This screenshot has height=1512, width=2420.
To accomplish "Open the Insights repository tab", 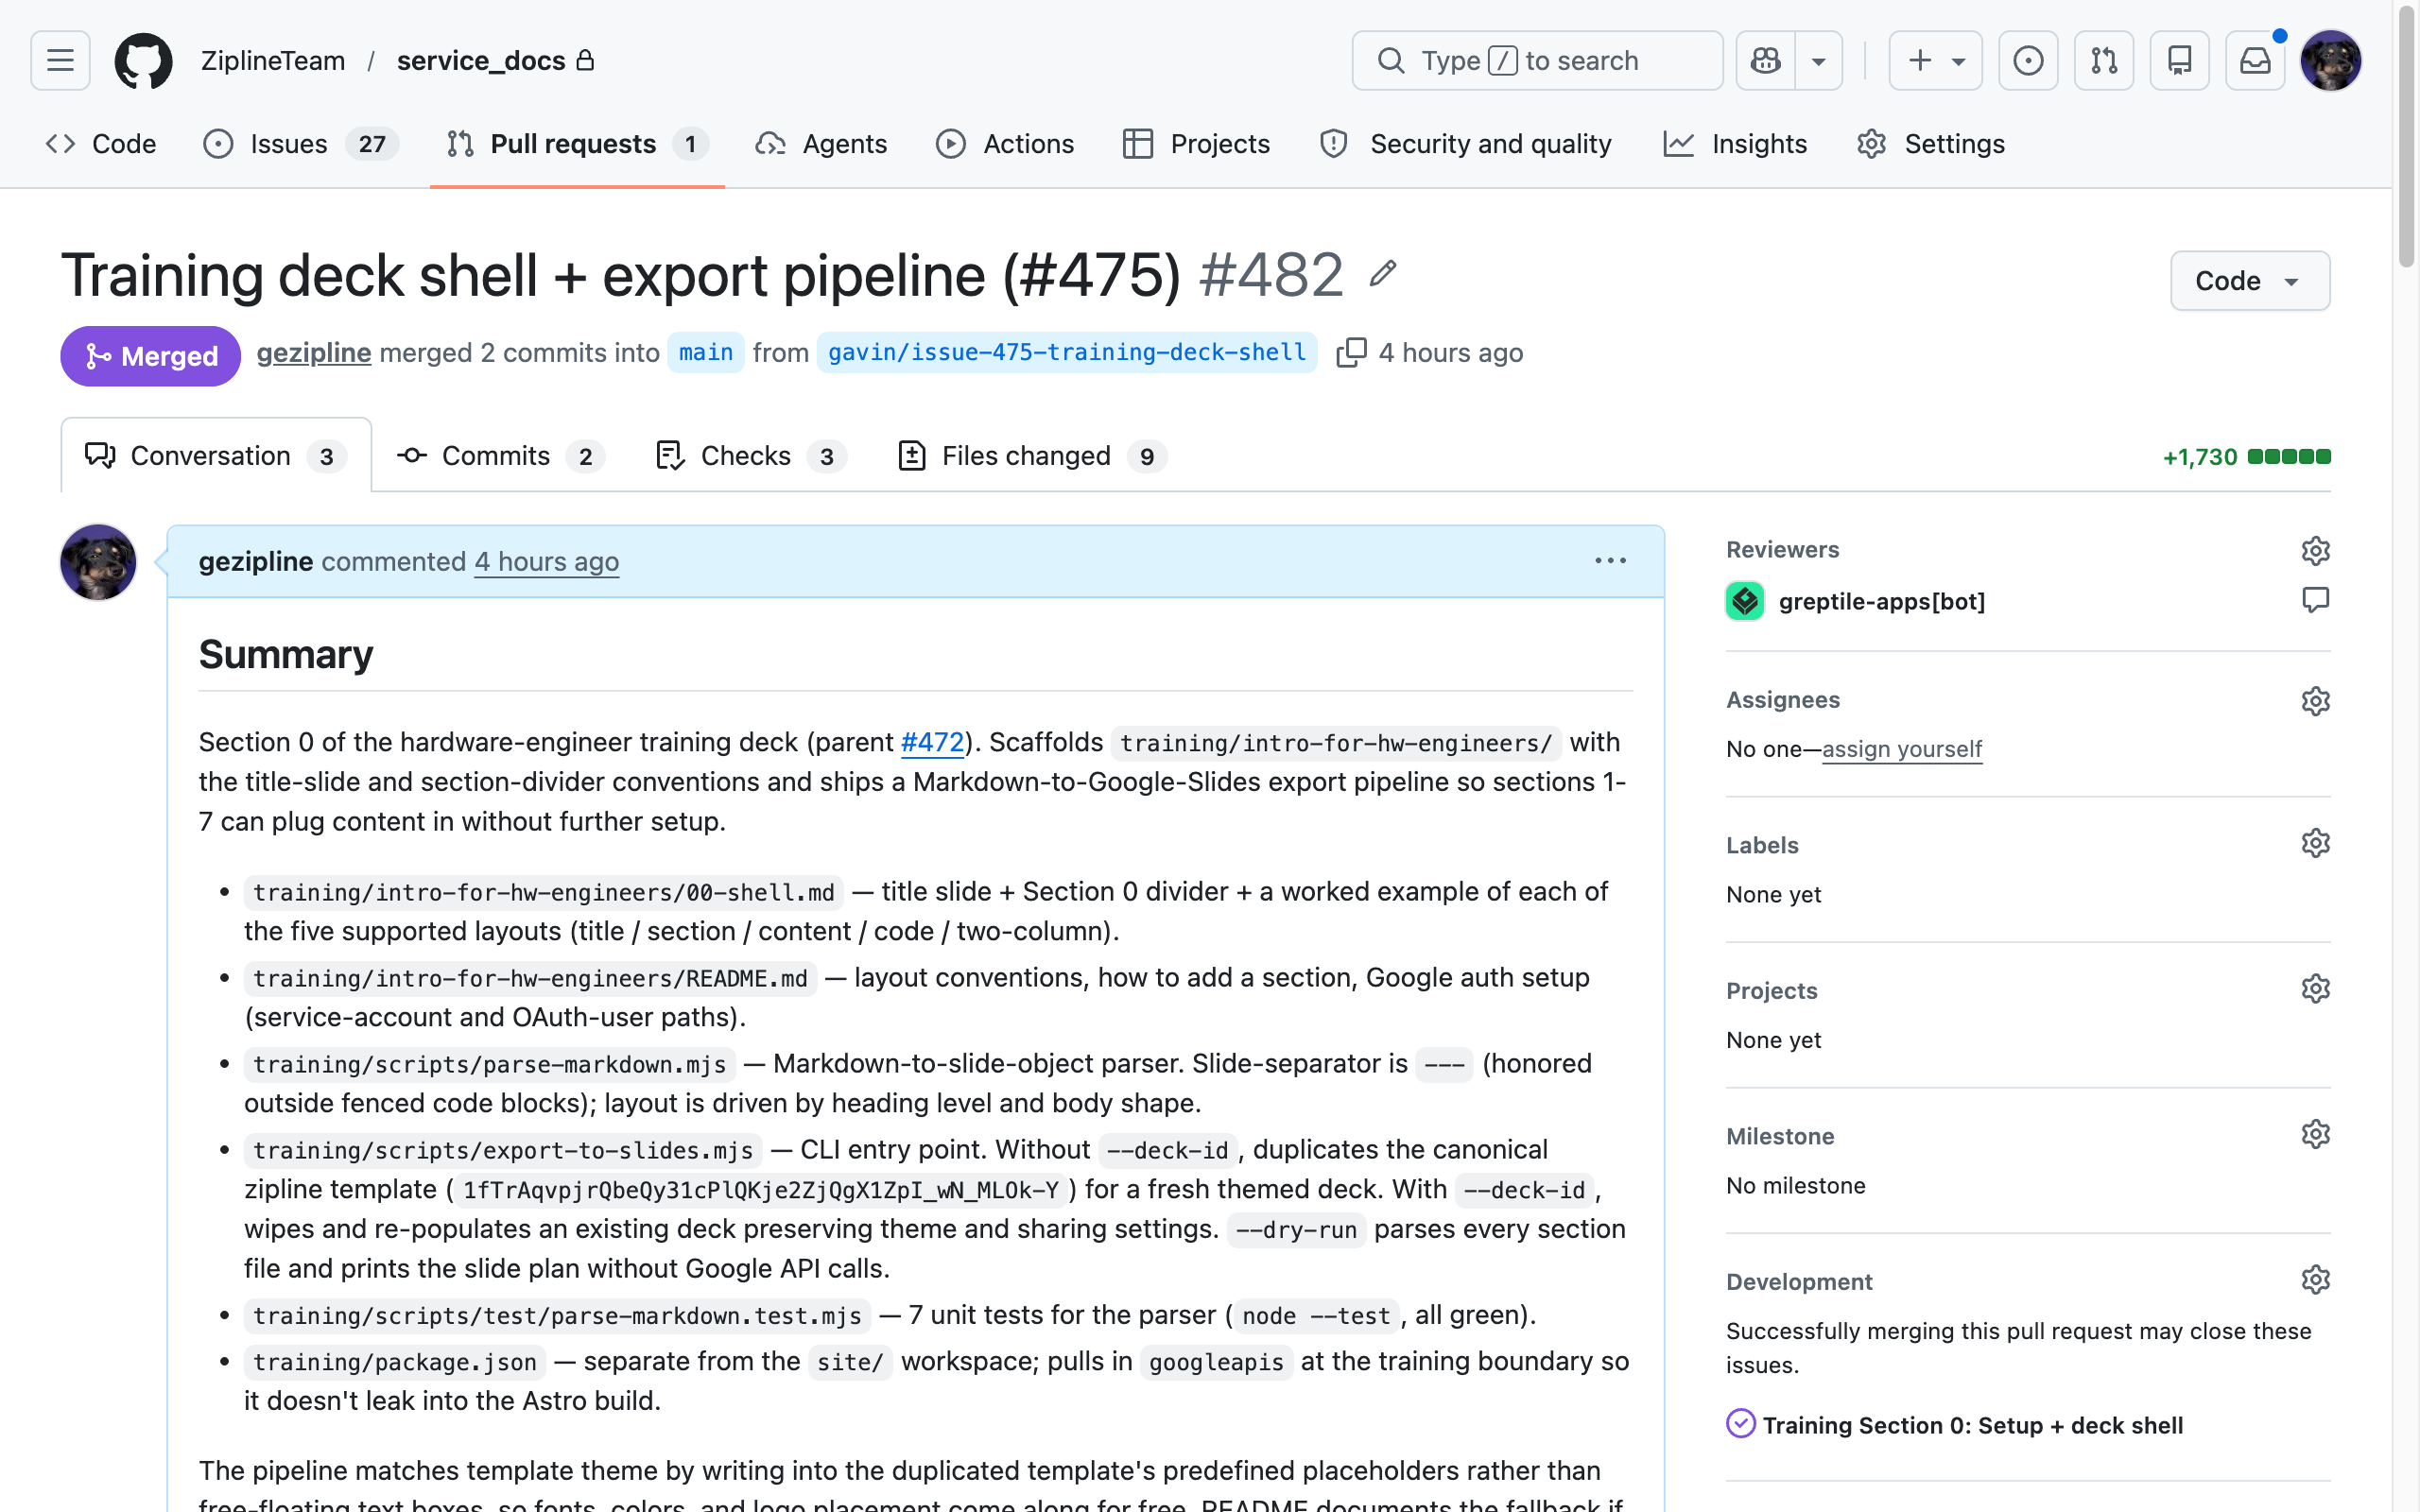I will (1735, 144).
